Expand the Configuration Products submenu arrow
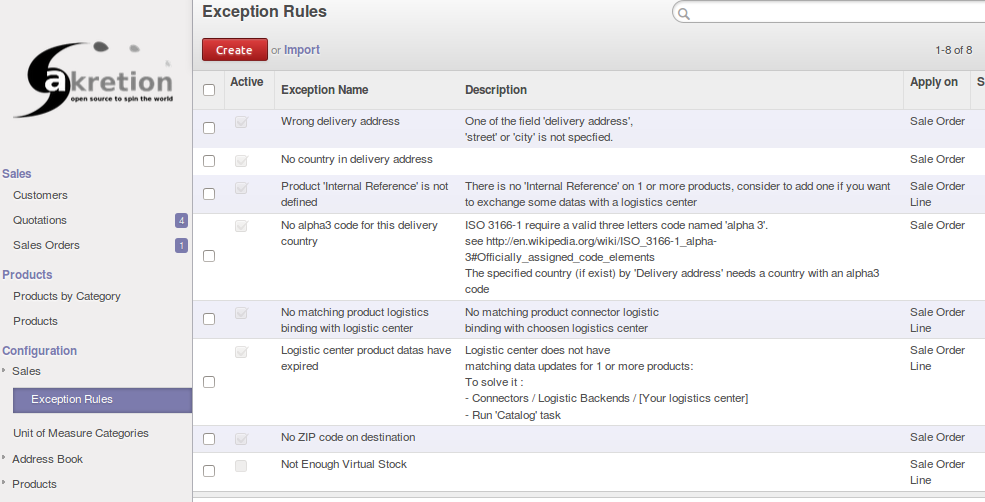The width and height of the screenshot is (985, 502). (4, 483)
